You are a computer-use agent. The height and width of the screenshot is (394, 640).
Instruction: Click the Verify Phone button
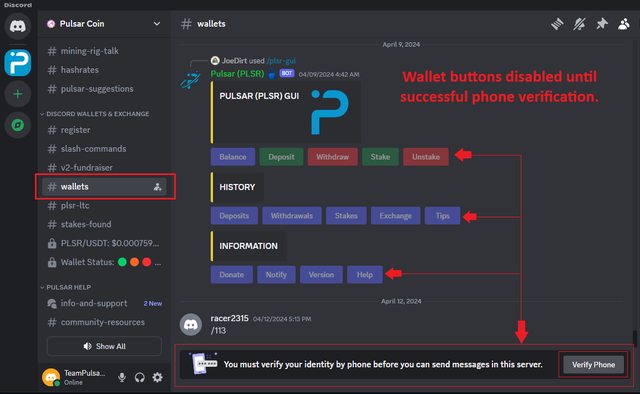pos(593,365)
